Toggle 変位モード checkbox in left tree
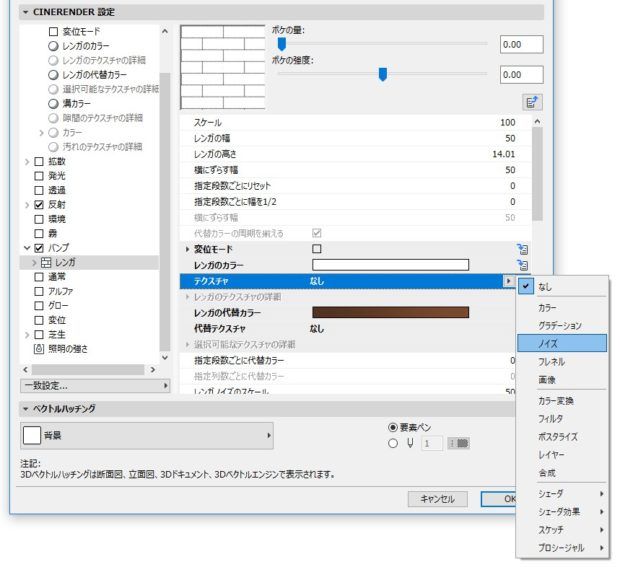 click(x=53, y=32)
